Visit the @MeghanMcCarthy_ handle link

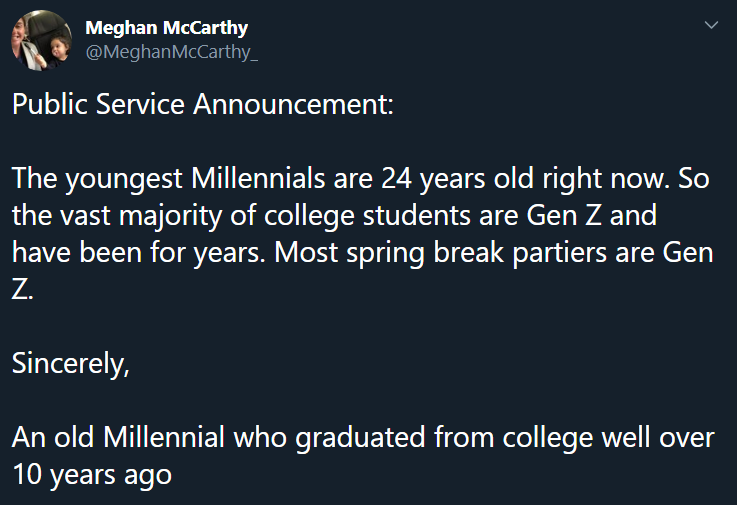pos(172,52)
